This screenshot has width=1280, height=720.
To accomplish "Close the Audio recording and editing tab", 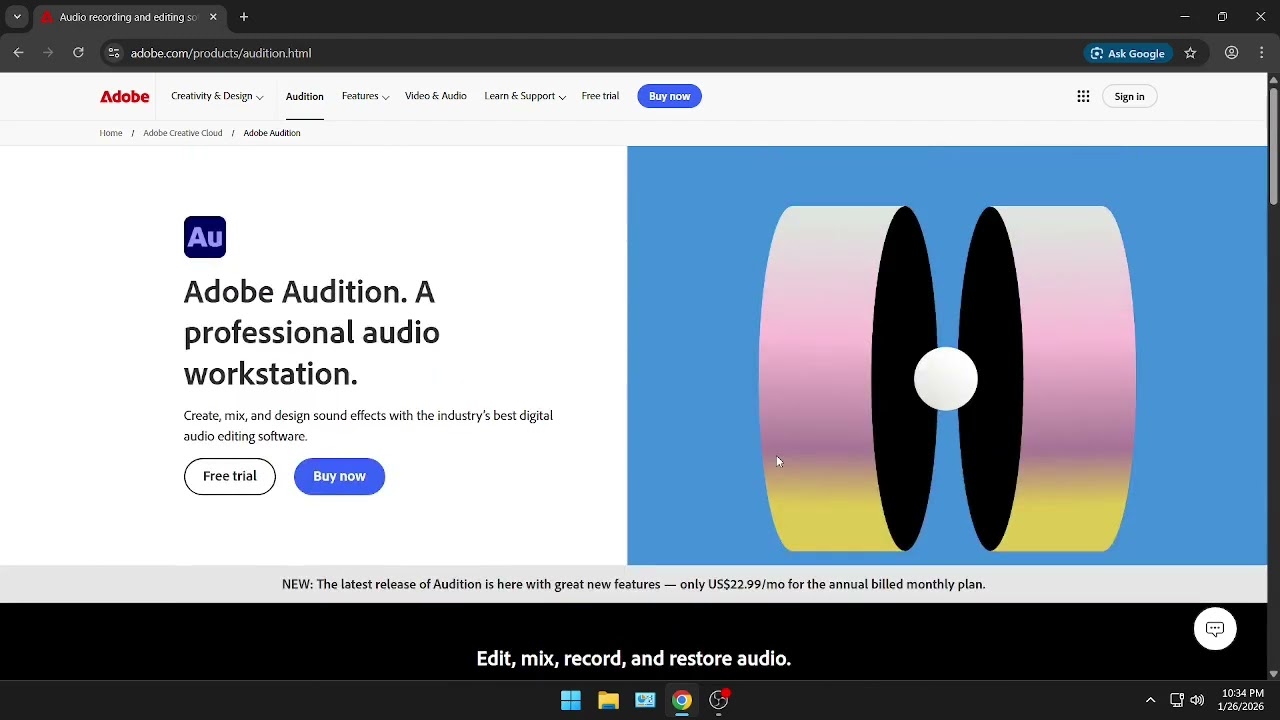I will pos(213,17).
